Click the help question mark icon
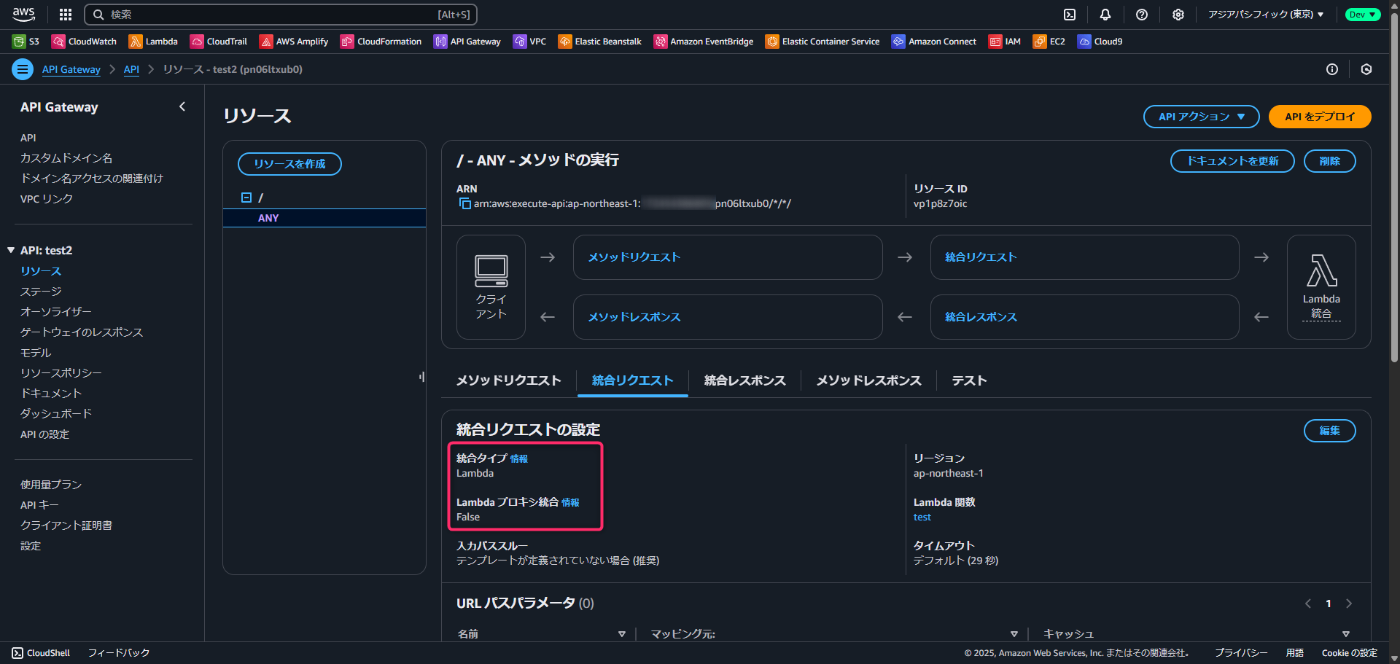Viewport: 1400px width, 664px height. [1141, 14]
